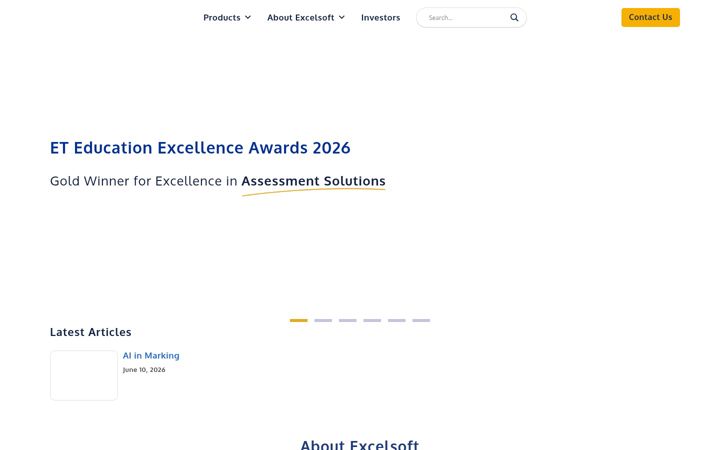This screenshot has height=450, width=720.
Task: Open the Products menu
Action: click(x=222, y=17)
